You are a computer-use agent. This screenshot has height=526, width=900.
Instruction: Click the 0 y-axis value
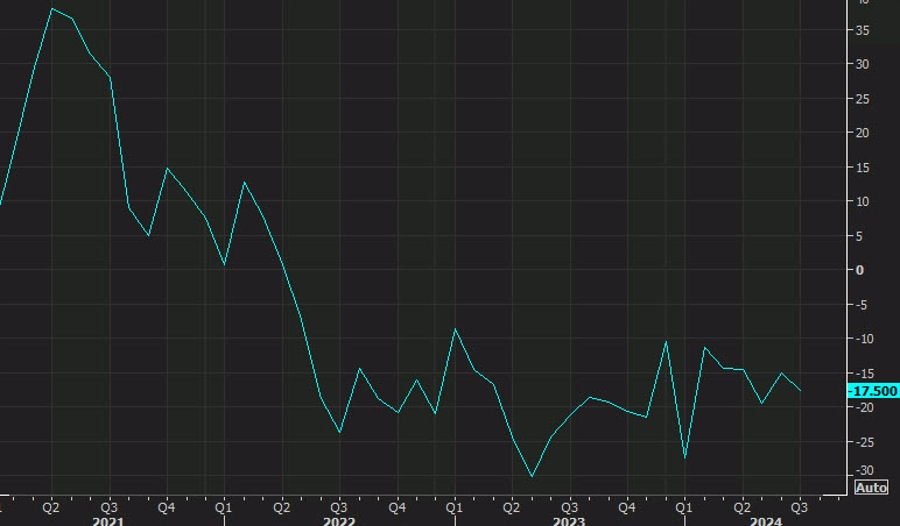[x=859, y=270]
